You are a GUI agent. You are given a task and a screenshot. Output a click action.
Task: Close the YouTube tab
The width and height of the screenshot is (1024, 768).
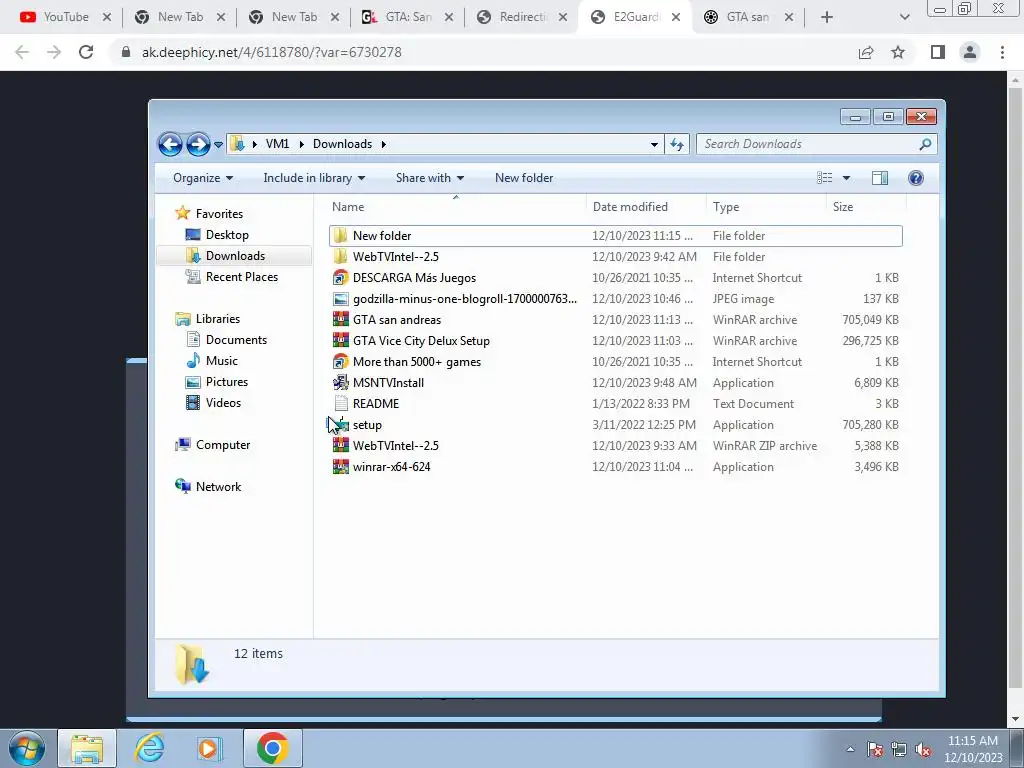pyautogui.click(x=107, y=17)
